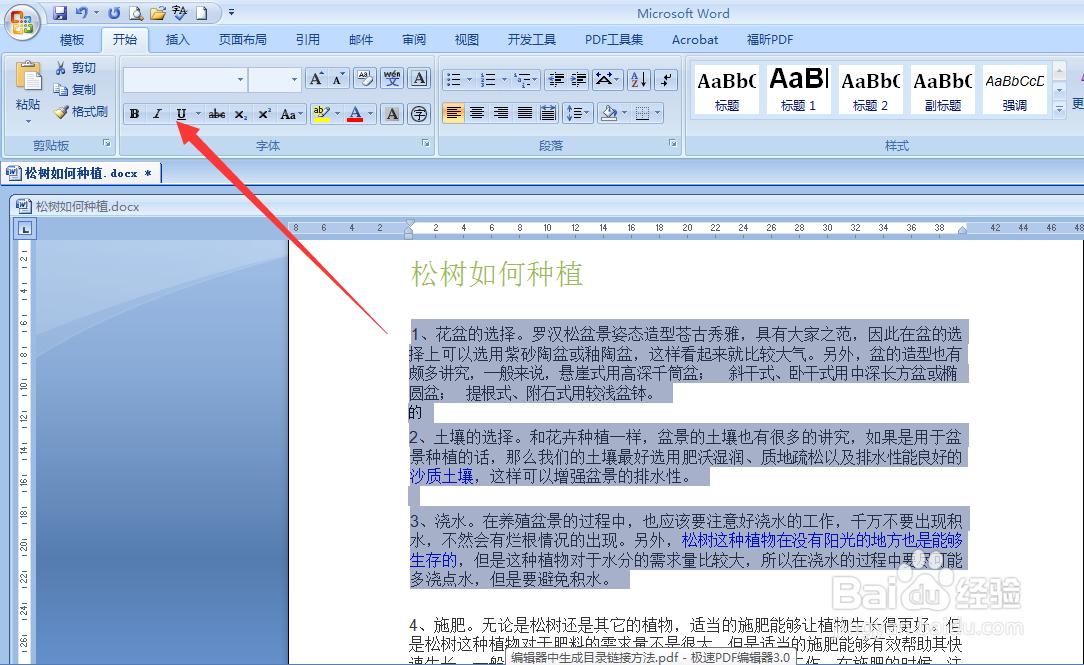1084x665 pixels.
Task: Apply strikethrough to the text
Action: point(216,113)
